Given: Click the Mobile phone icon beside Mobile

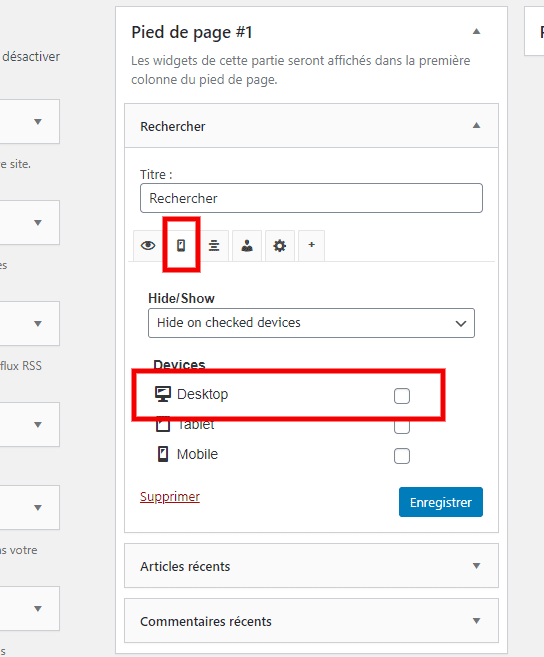Looking at the screenshot, I should click(x=163, y=454).
